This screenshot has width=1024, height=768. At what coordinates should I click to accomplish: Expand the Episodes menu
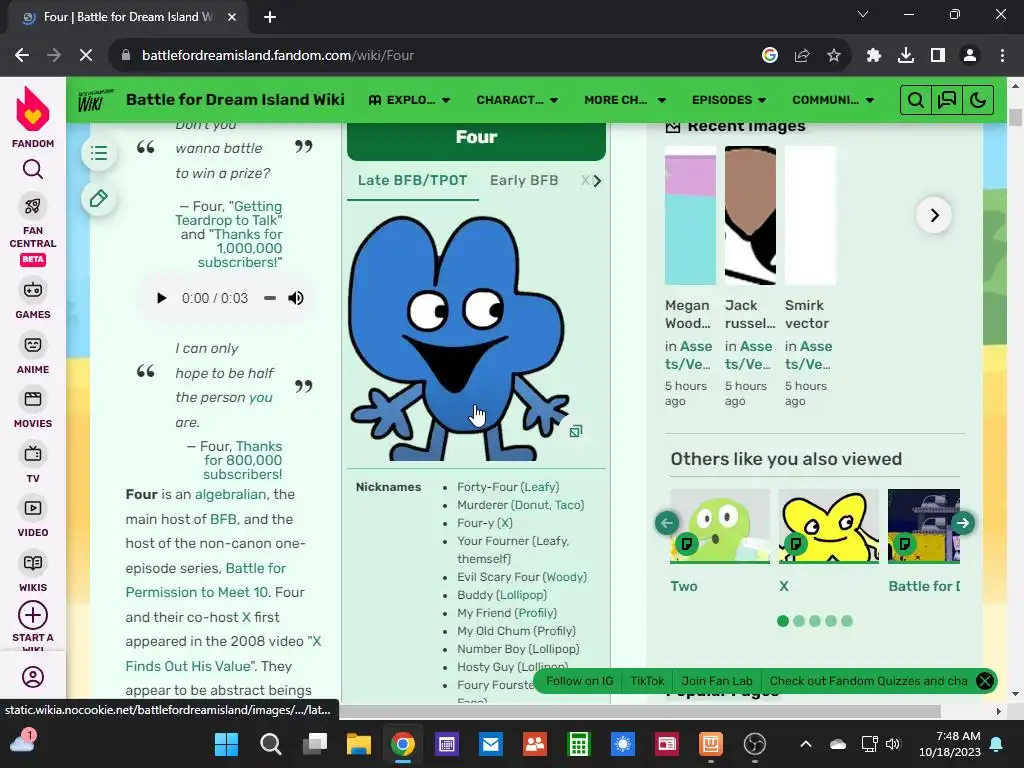729,100
